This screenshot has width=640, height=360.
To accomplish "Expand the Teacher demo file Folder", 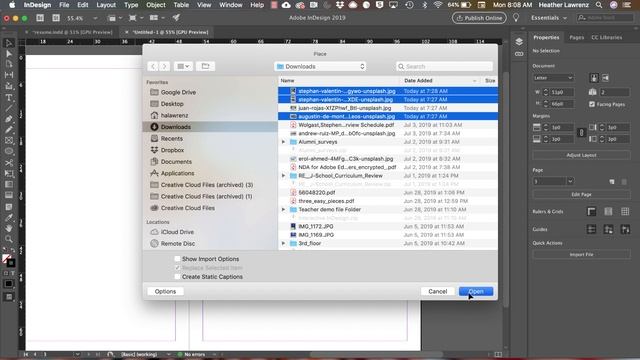I will [x=283, y=210].
